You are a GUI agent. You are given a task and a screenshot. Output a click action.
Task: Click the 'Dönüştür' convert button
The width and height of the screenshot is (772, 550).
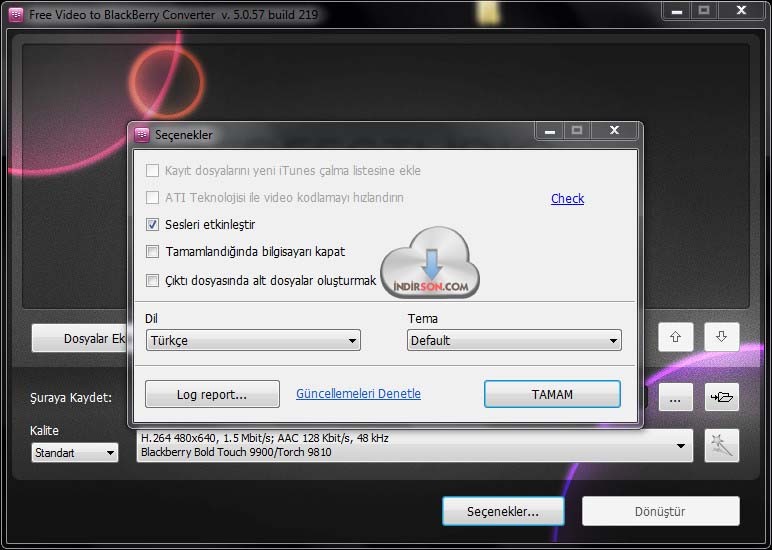pos(660,511)
